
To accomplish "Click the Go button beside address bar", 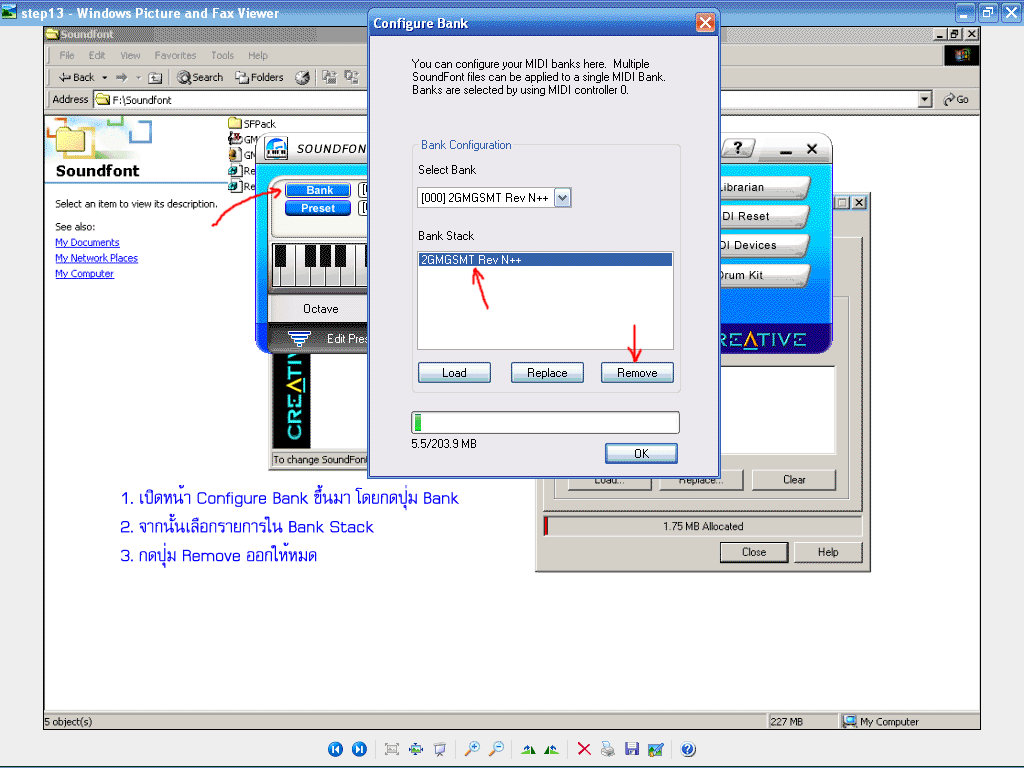I will (956, 99).
